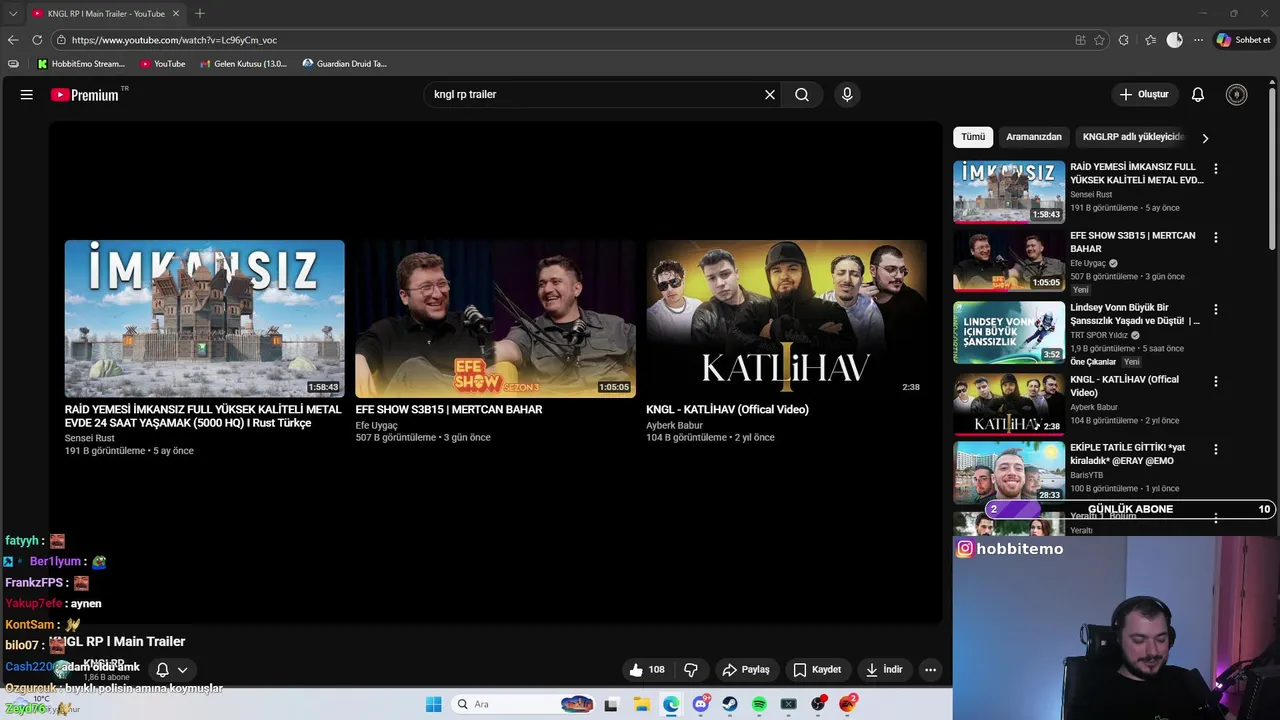Play the KATLİHAV end-screen thumbnail
Screen dimensions: 1280x720
coord(786,319)
